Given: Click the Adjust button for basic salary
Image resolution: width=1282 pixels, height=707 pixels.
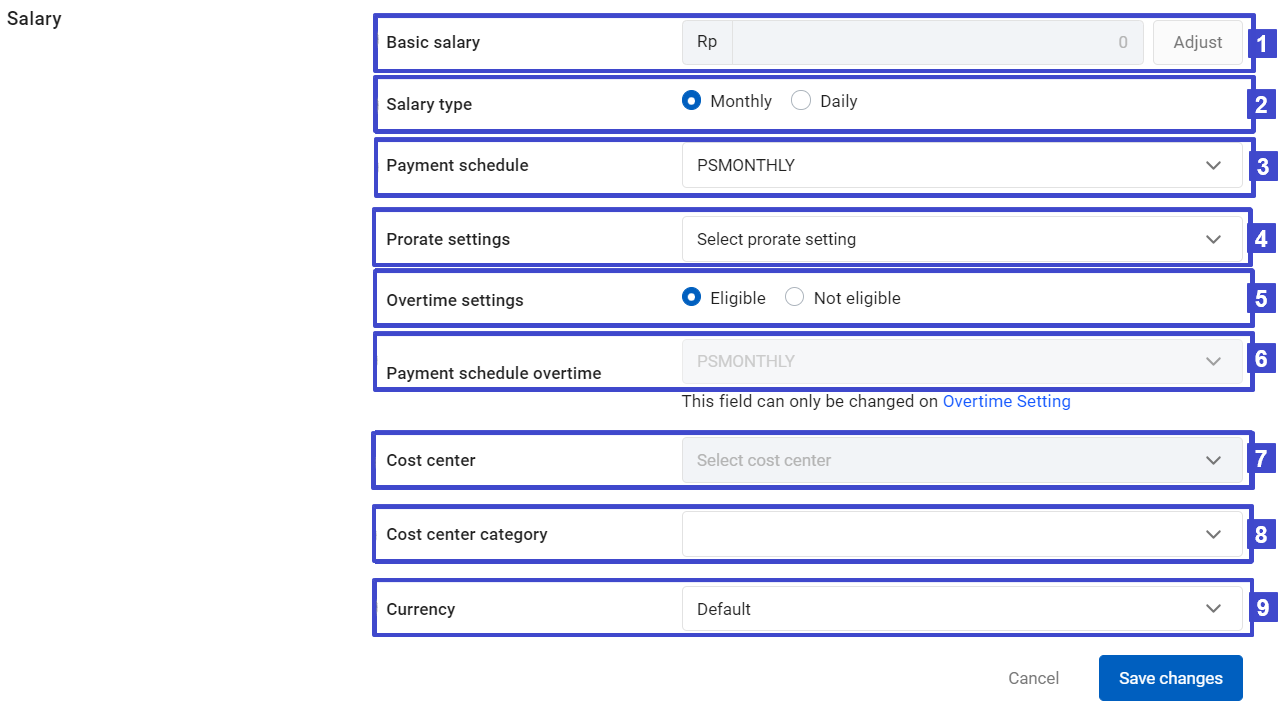Looking at the screenshot, I should (1198, 42).
